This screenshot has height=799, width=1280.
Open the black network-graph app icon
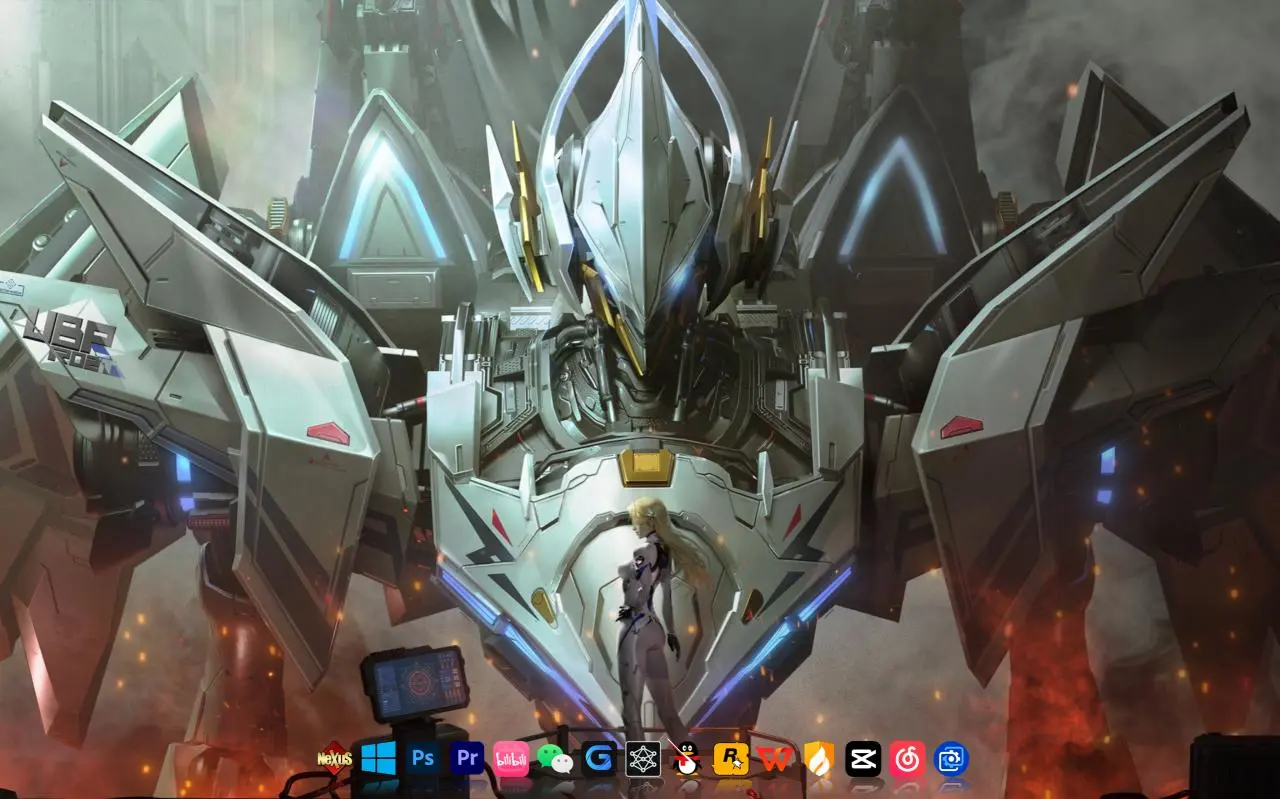(x=643, y=759)
